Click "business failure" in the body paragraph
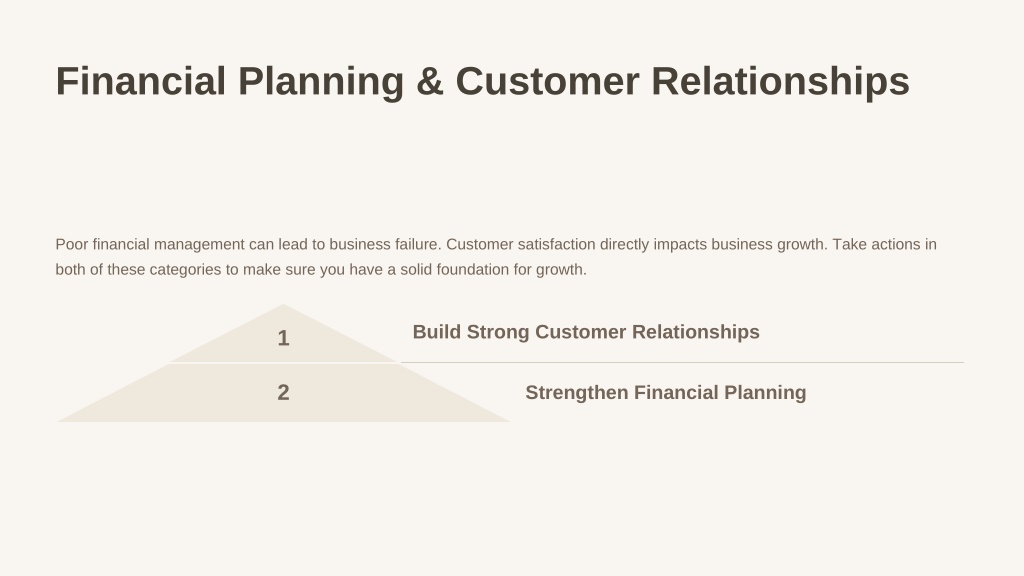 point(385,244)
